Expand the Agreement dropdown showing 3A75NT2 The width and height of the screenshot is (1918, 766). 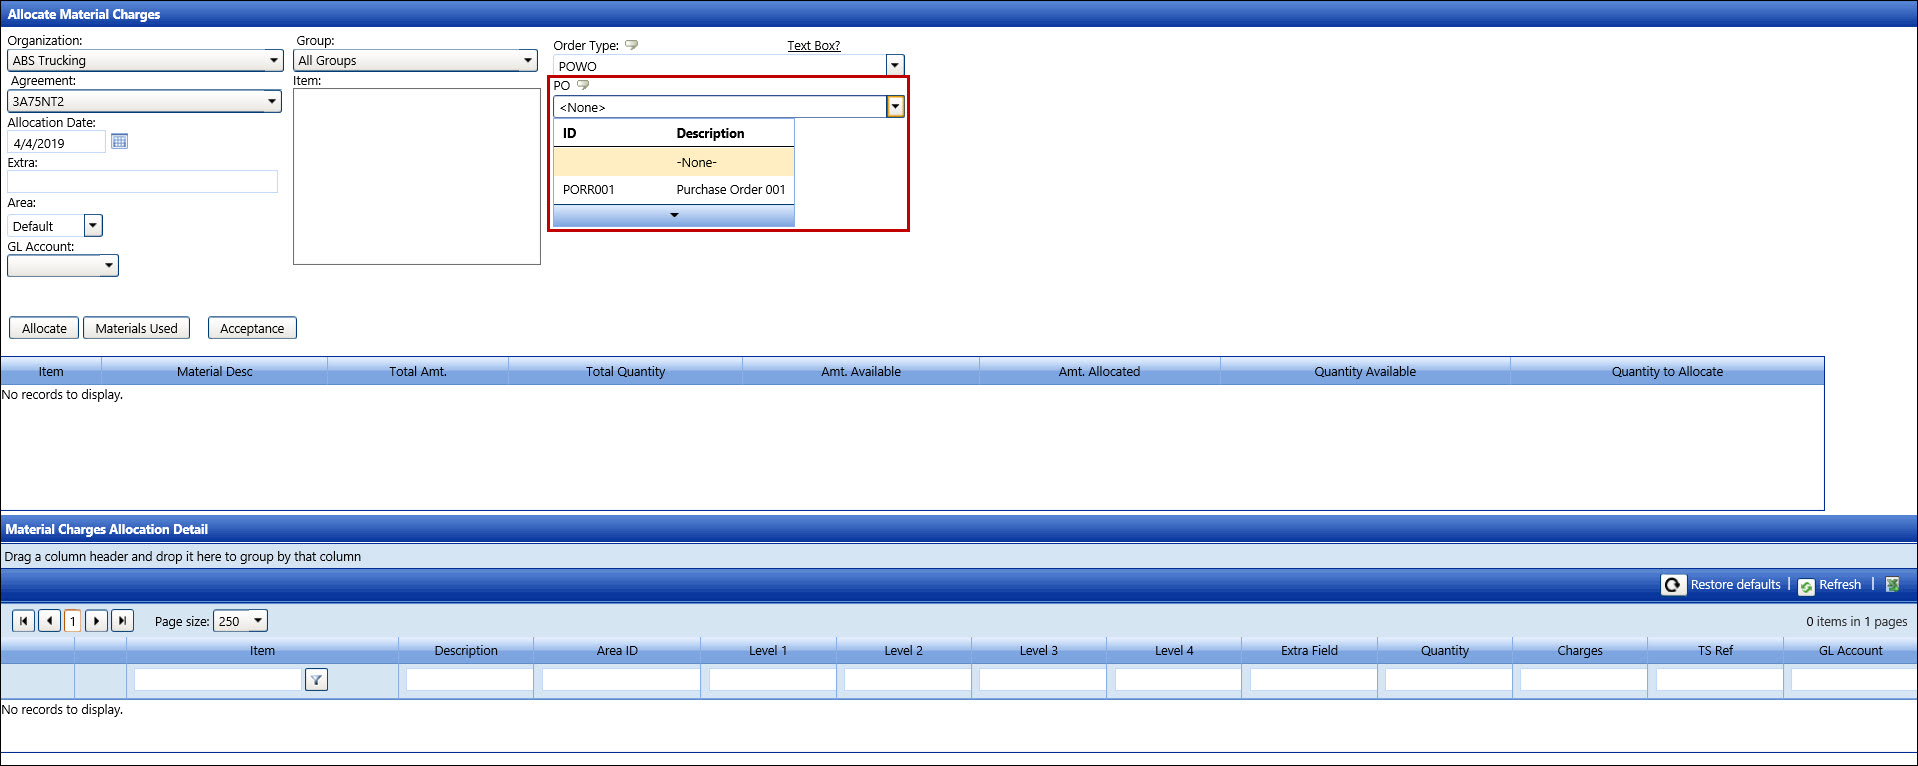point(271,101)
